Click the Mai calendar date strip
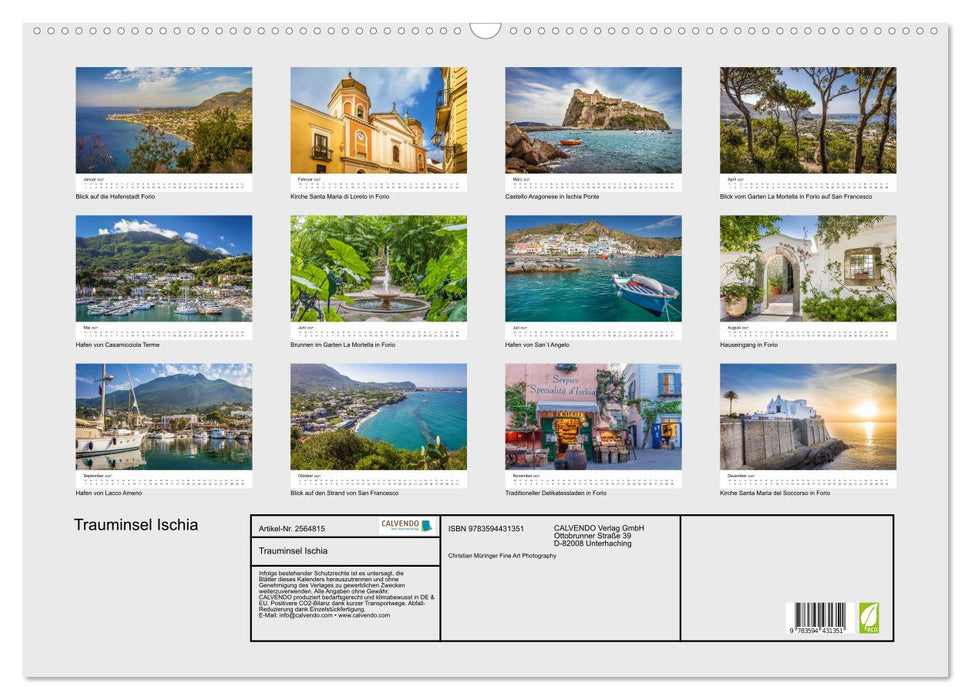This screenshot has width=971, height=700. [x=163, y=331]
